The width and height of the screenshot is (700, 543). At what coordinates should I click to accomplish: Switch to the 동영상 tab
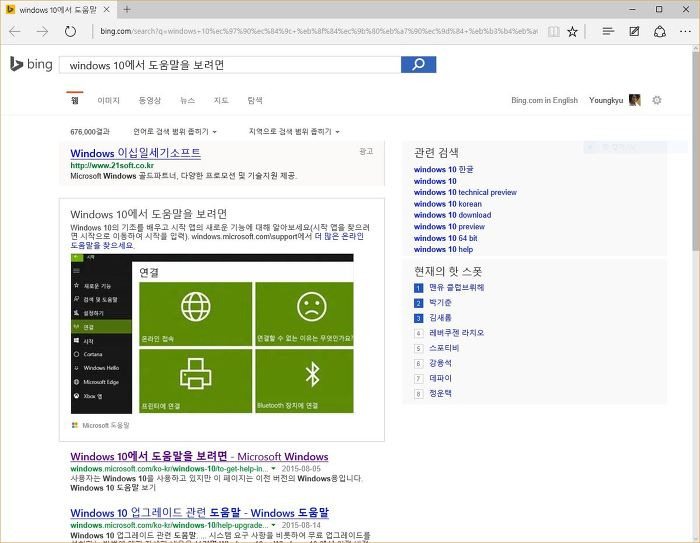pyautogui.click(x=150, y=100)
